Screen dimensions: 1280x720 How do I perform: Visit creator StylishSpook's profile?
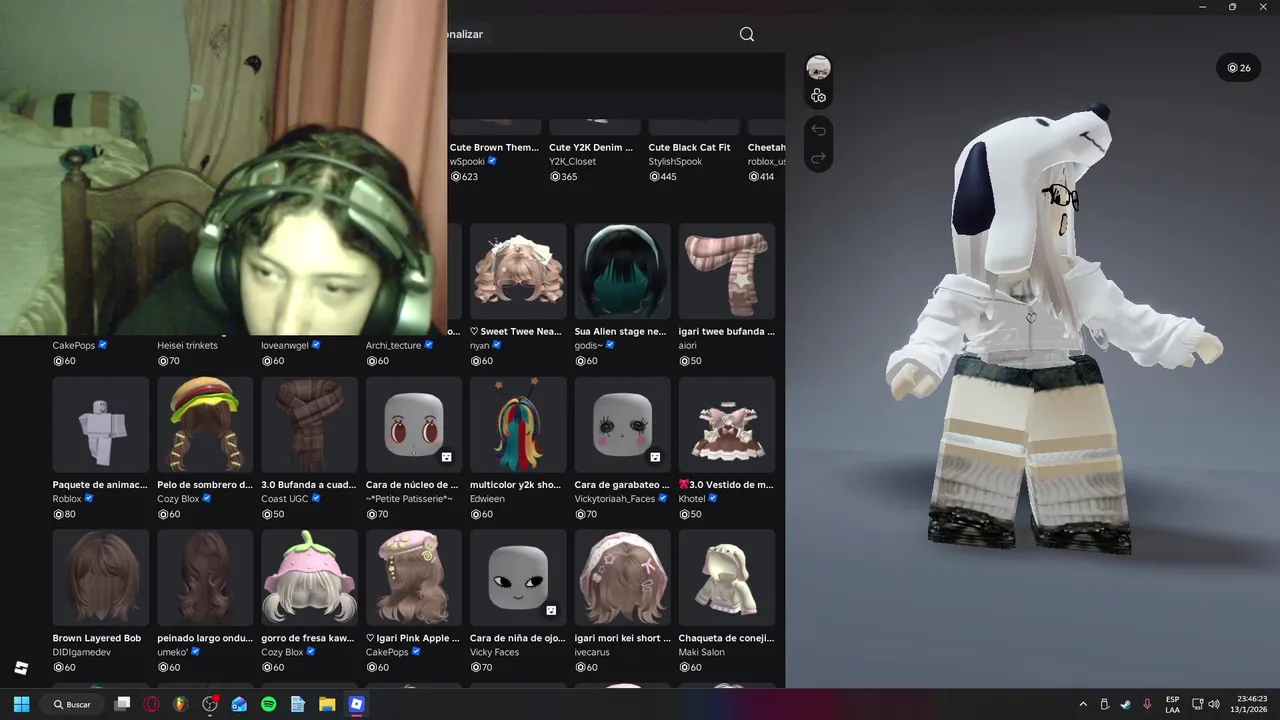pyautogui.click(x=675, y=161)
